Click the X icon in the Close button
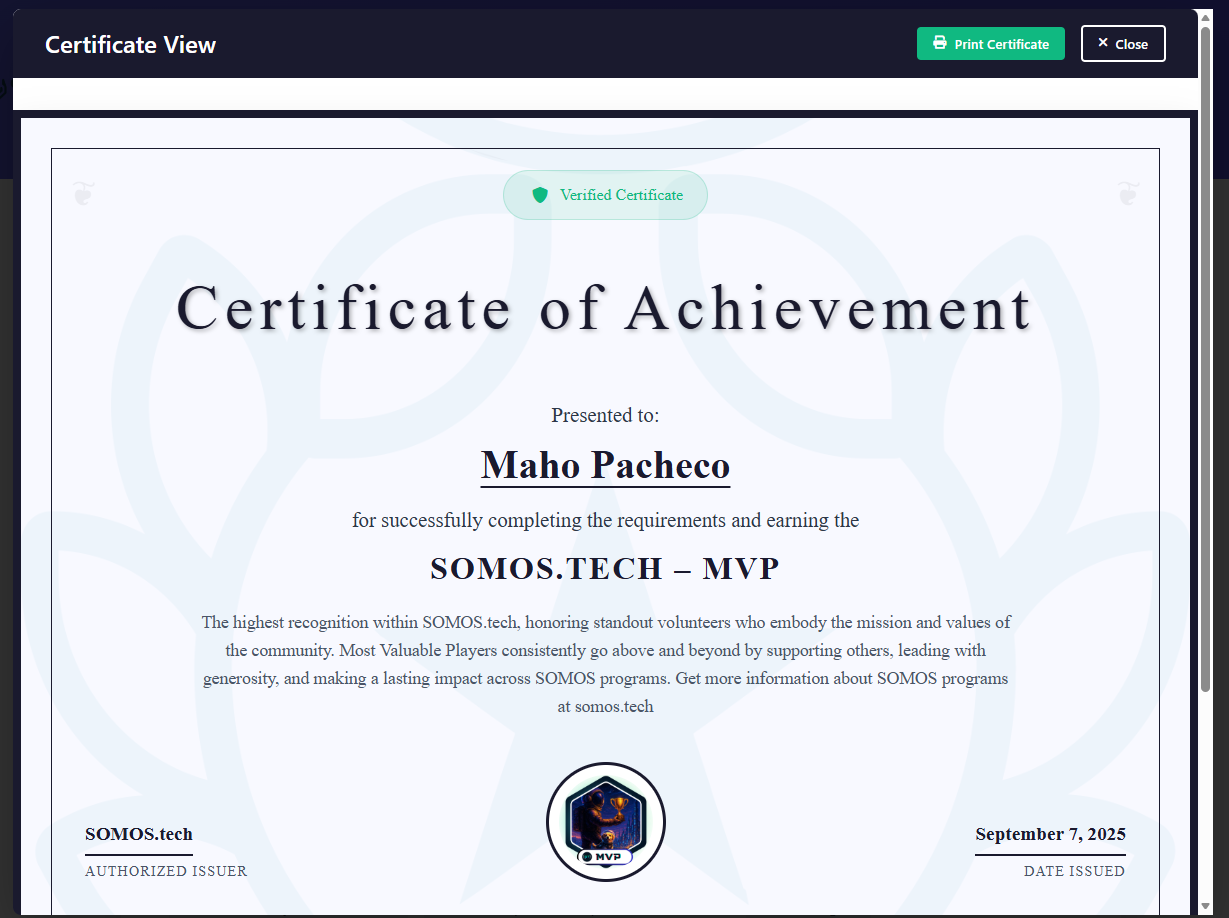Screen dimensions: 1229x918 pos(1103,43)
